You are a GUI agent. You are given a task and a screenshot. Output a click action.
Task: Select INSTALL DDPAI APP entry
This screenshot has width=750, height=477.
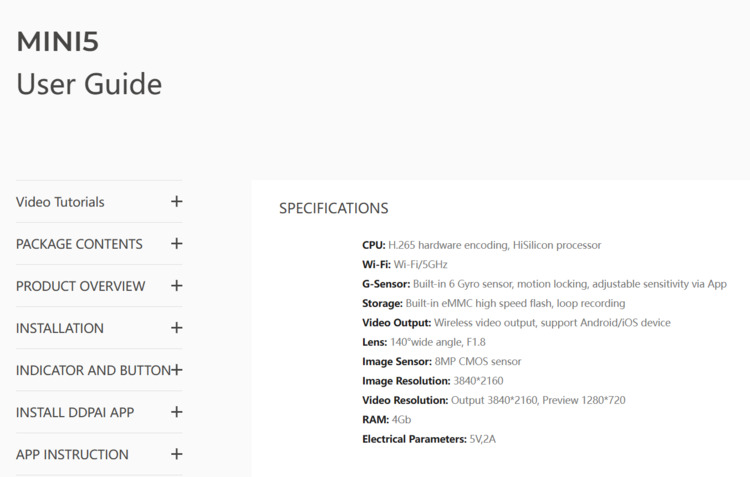(x=75, y=412)
